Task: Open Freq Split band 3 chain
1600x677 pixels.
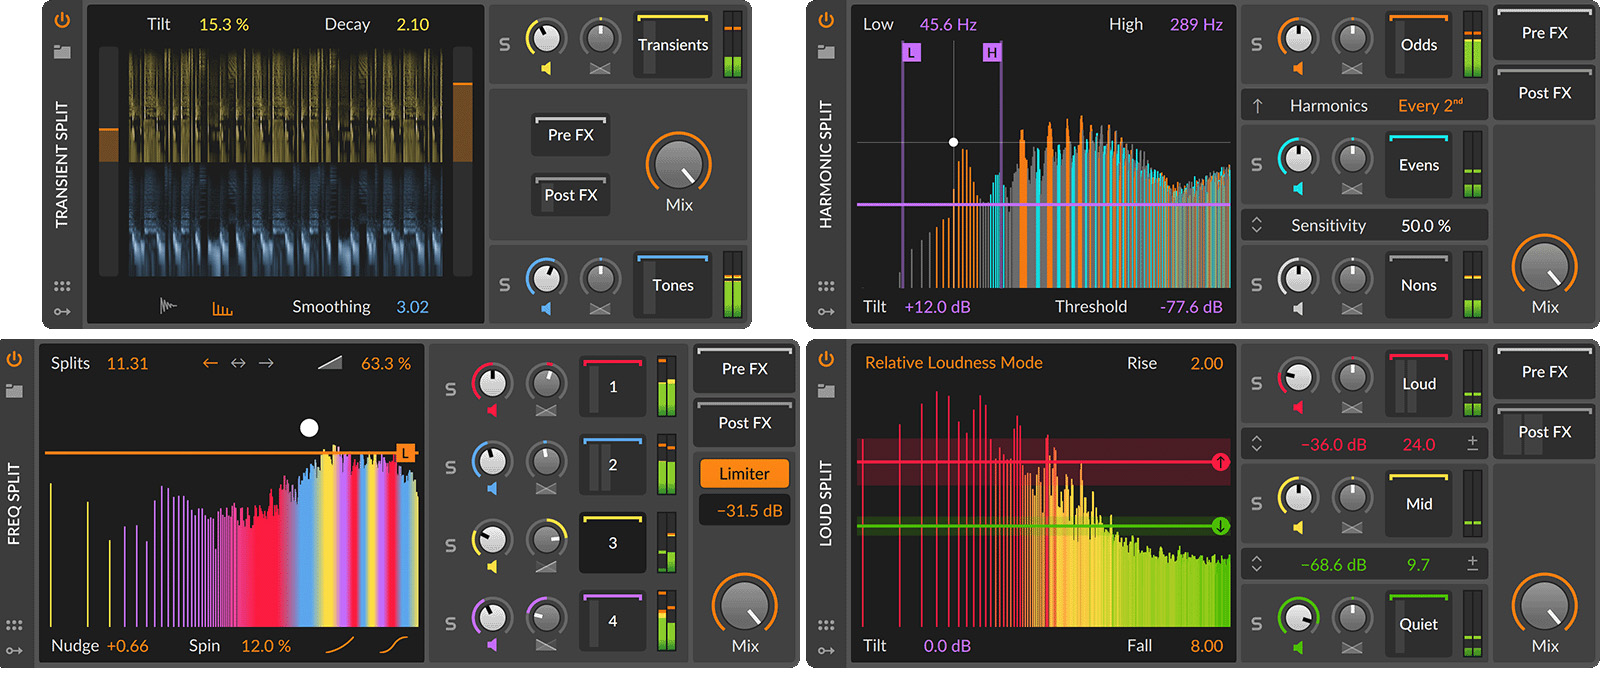Action: pyautogui.click(x=613, y=543)
